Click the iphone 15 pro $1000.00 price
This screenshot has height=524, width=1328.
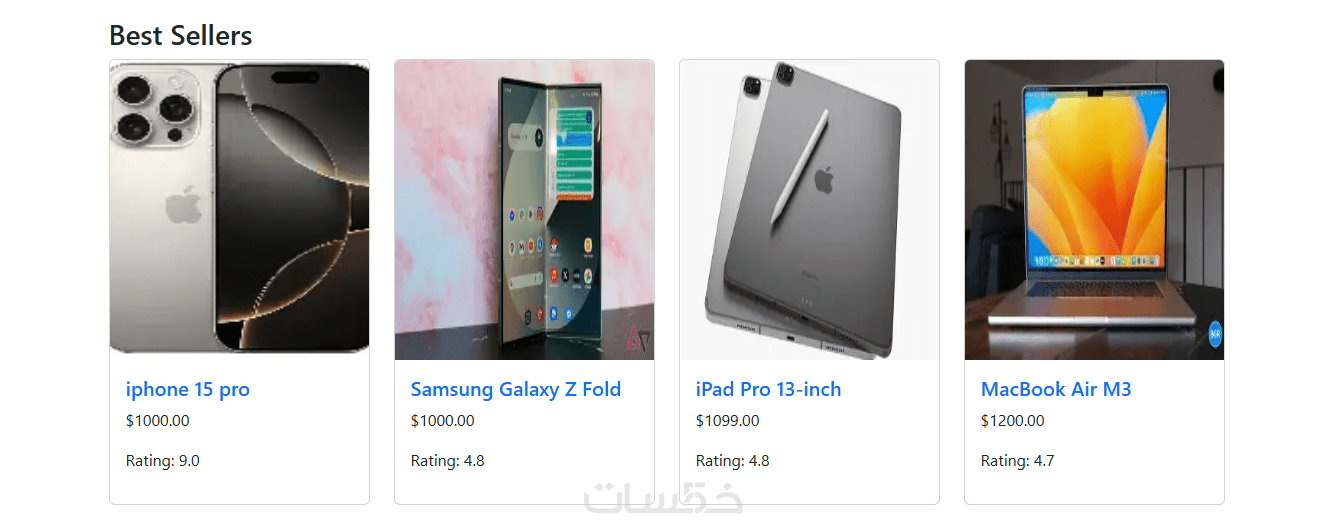tap(158, 421)
